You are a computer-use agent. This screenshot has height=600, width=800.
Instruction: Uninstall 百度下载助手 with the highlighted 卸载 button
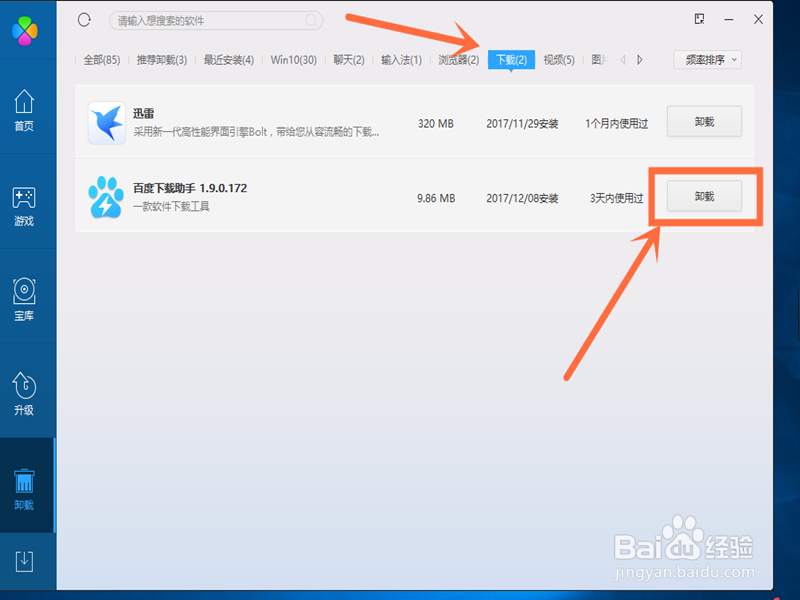pos(703,197)
